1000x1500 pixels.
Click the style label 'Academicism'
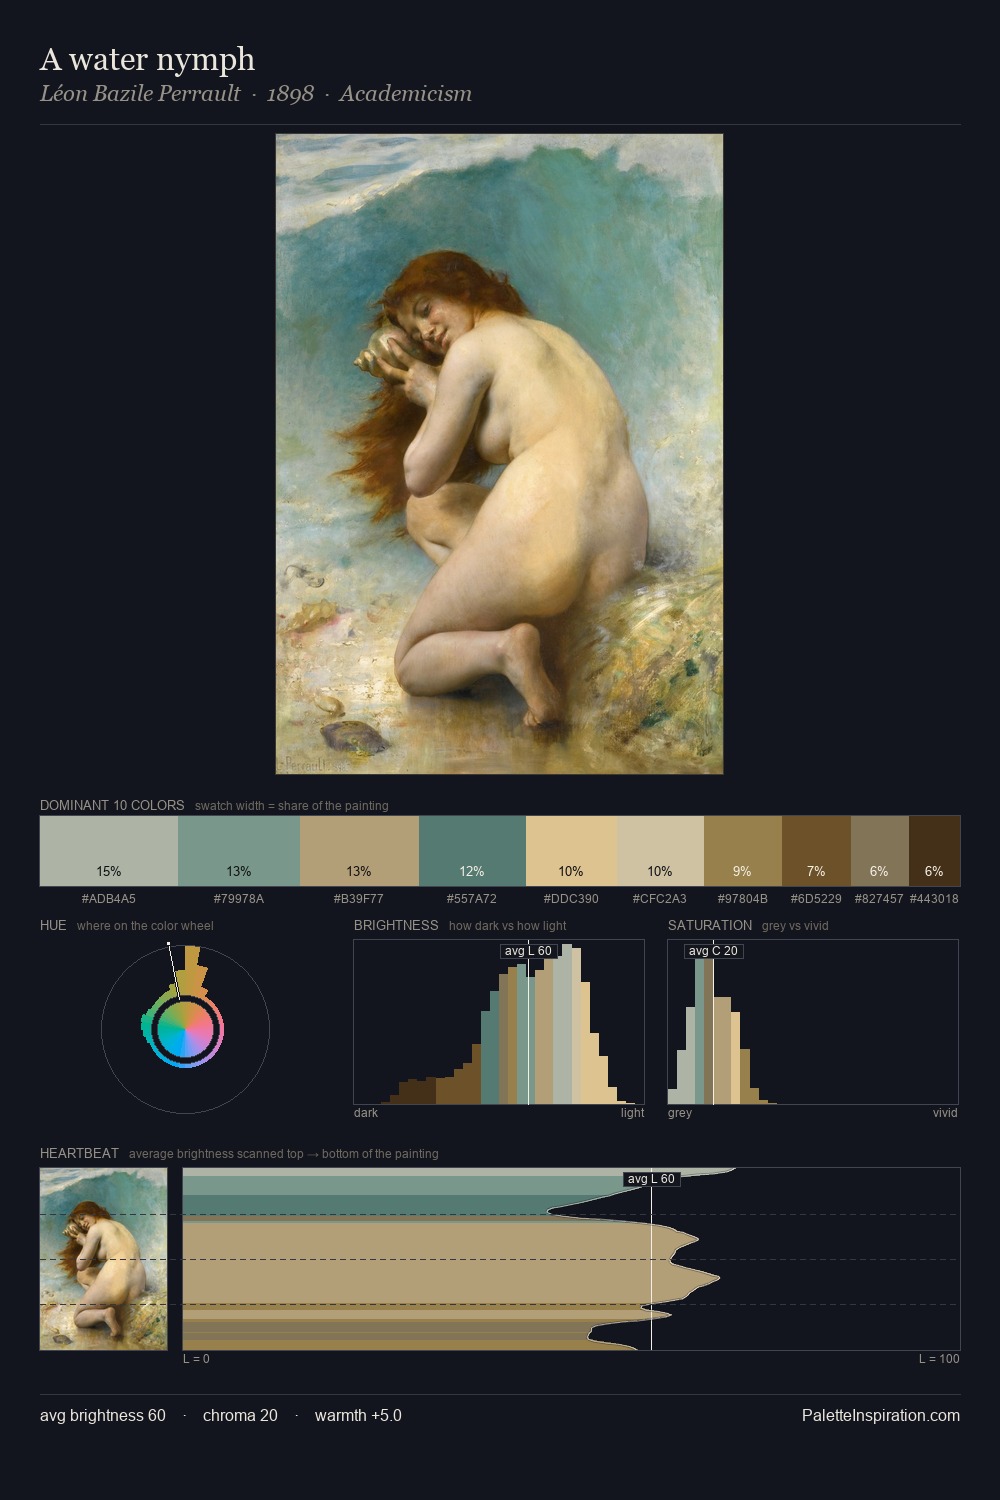point(405,94)
